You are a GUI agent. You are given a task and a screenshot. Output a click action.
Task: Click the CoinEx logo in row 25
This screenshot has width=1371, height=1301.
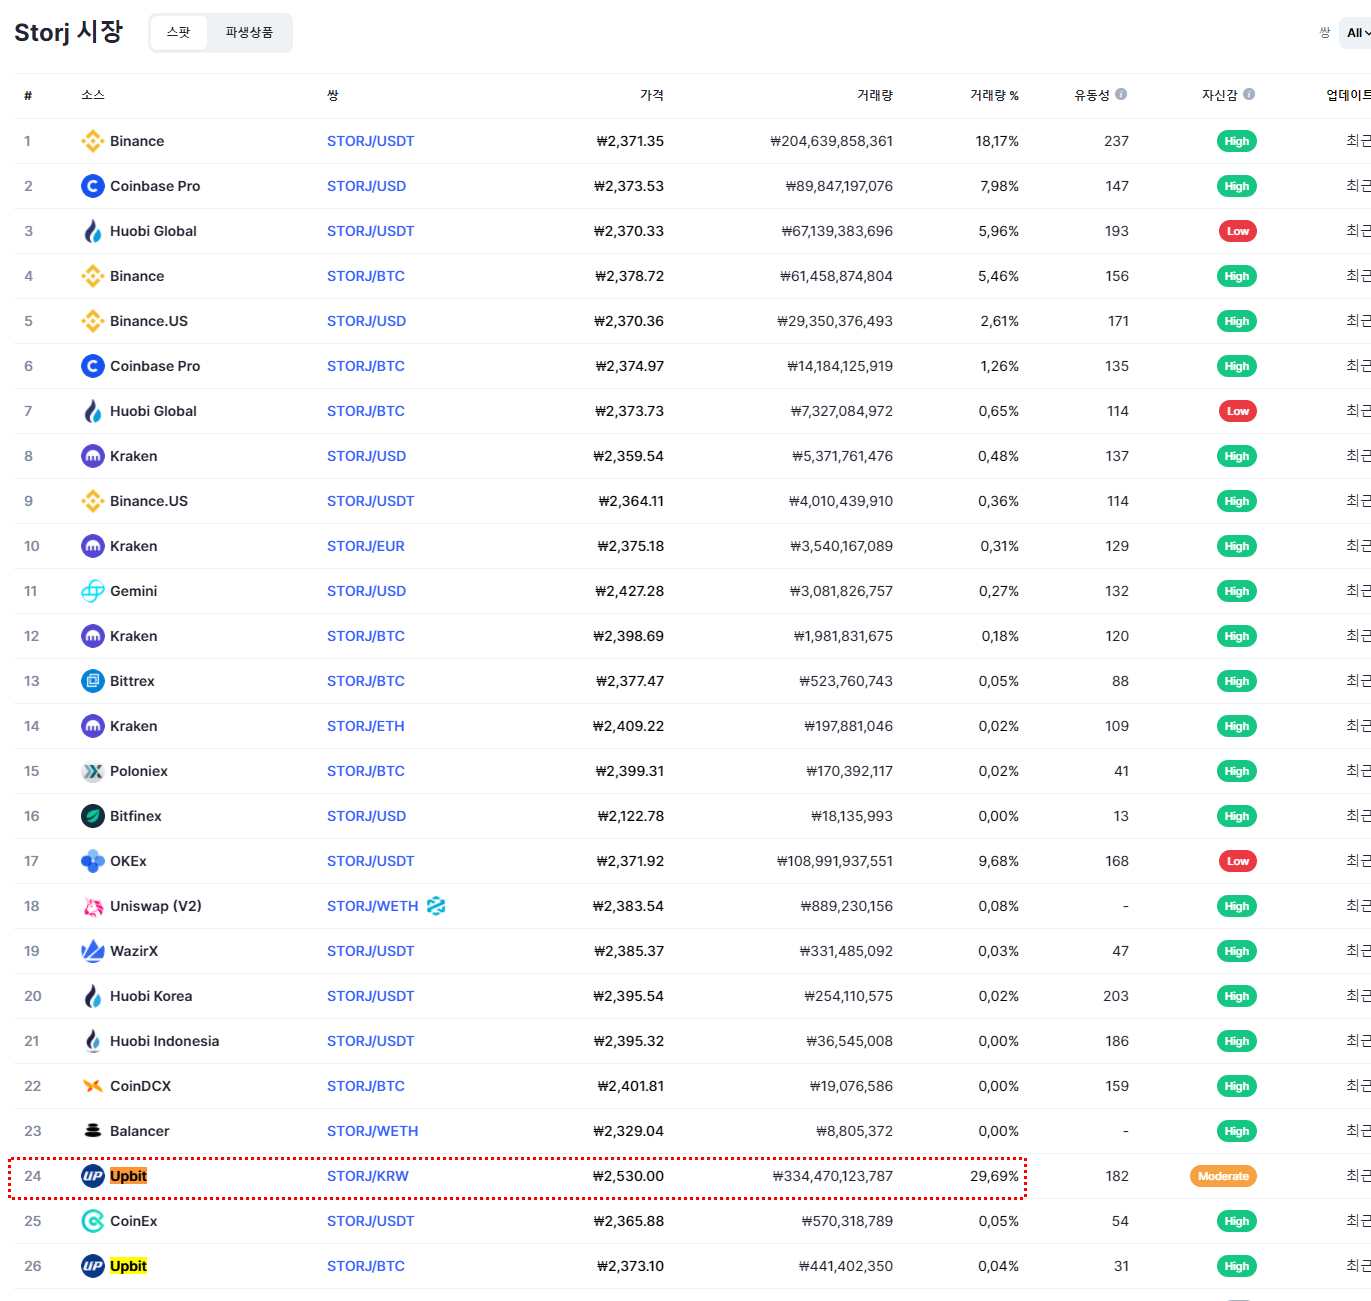tap(93, 1221)
